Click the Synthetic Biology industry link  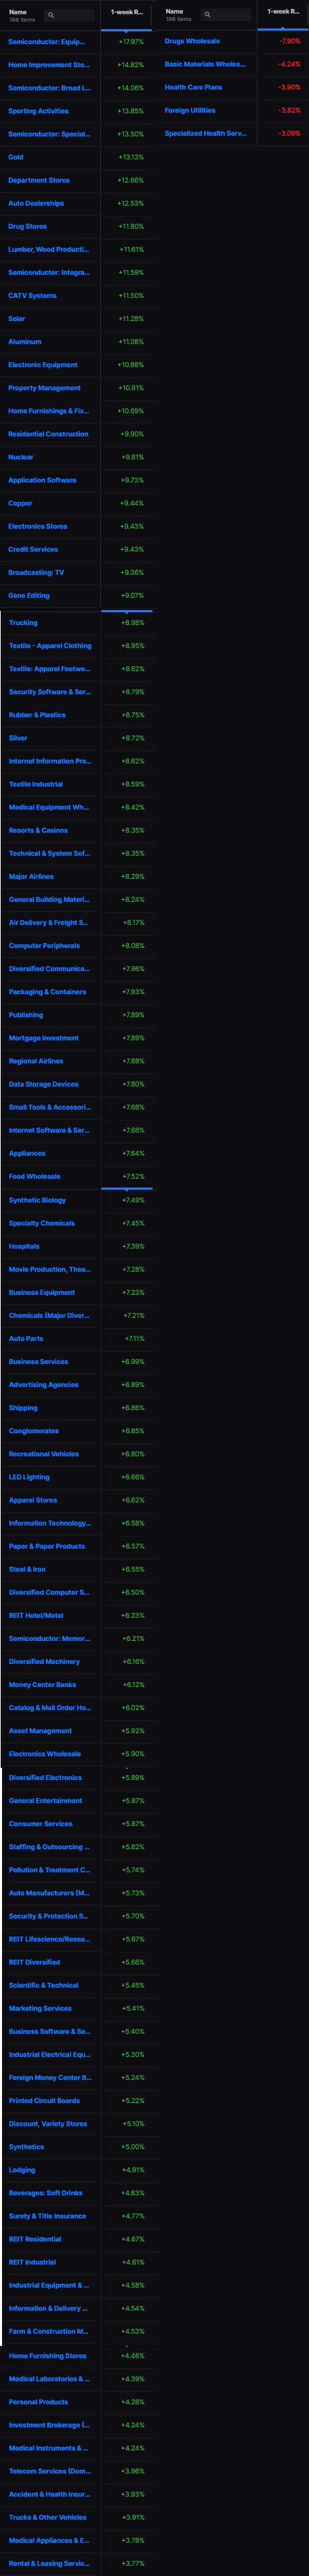click(x=37, y=1200)
